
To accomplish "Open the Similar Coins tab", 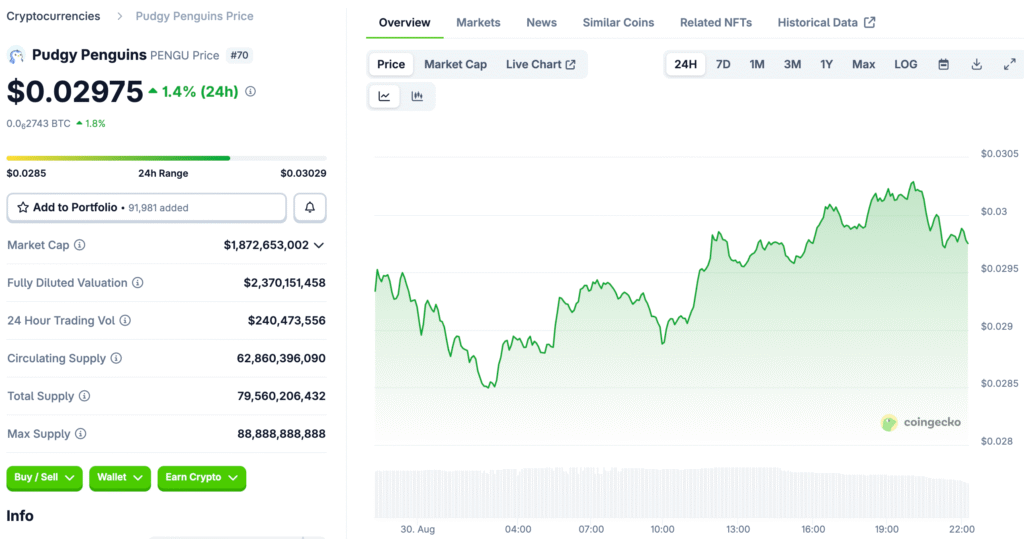I will (618, 22).
